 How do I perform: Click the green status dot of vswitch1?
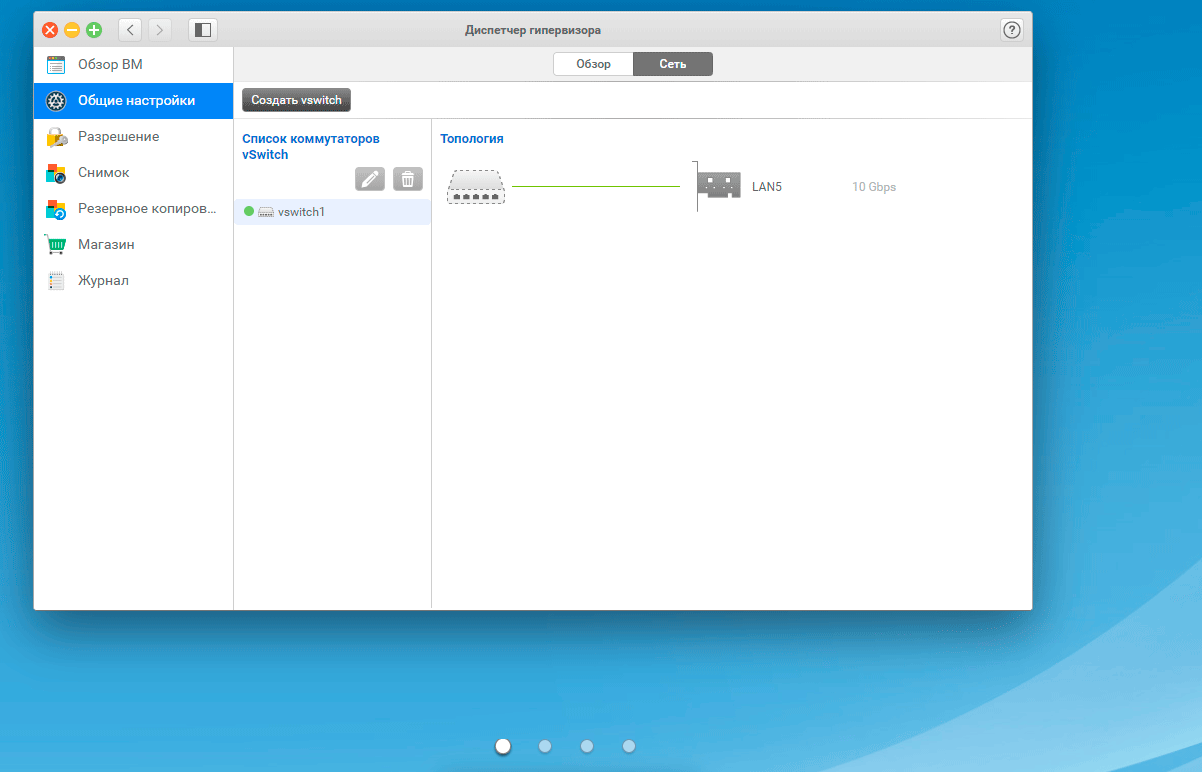(249, 212)
